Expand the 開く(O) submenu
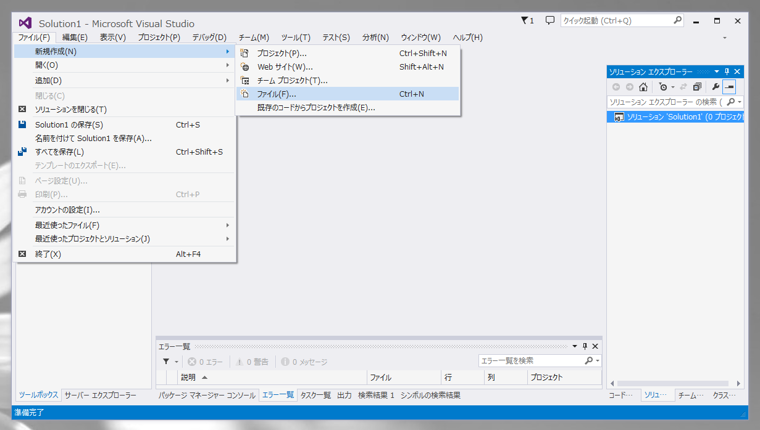The height and width of the screenshot is (430, 760). (125, 65)
